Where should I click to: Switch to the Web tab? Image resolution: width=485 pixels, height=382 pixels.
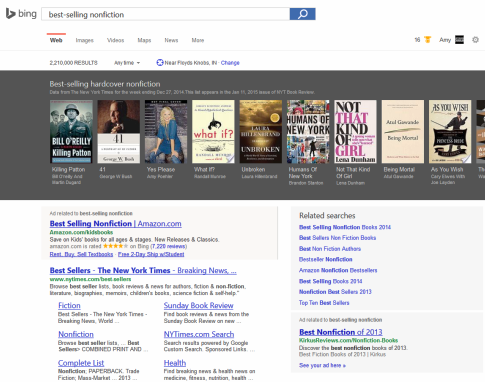pos(56,40)
